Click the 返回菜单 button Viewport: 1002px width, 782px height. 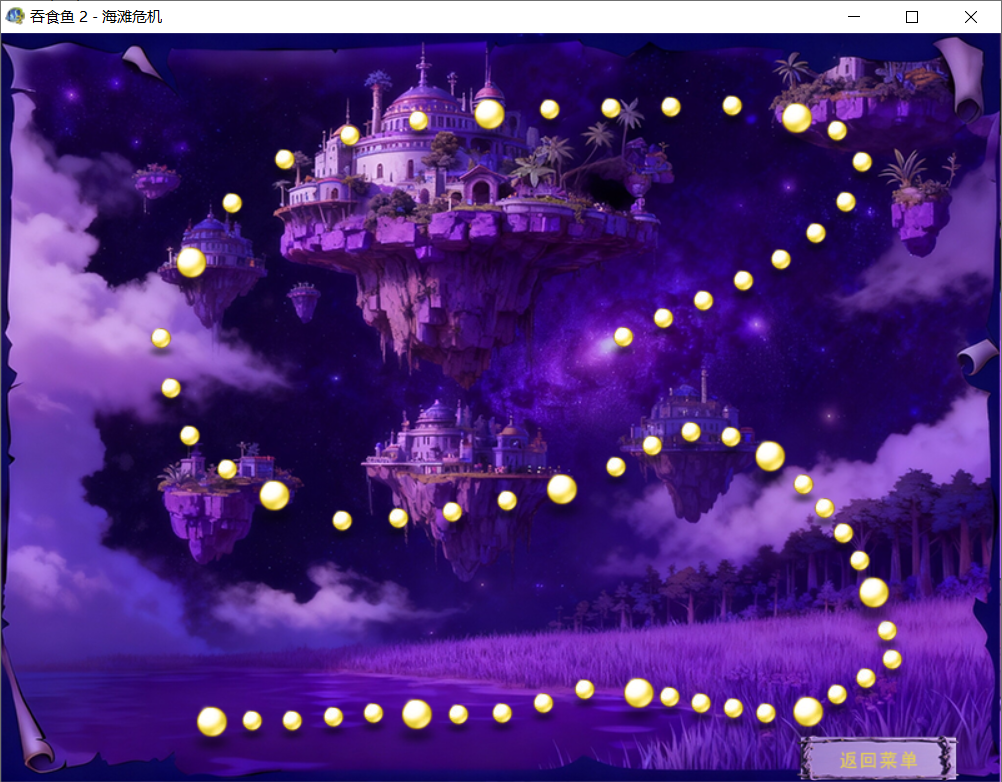click(x=878, y=760)
